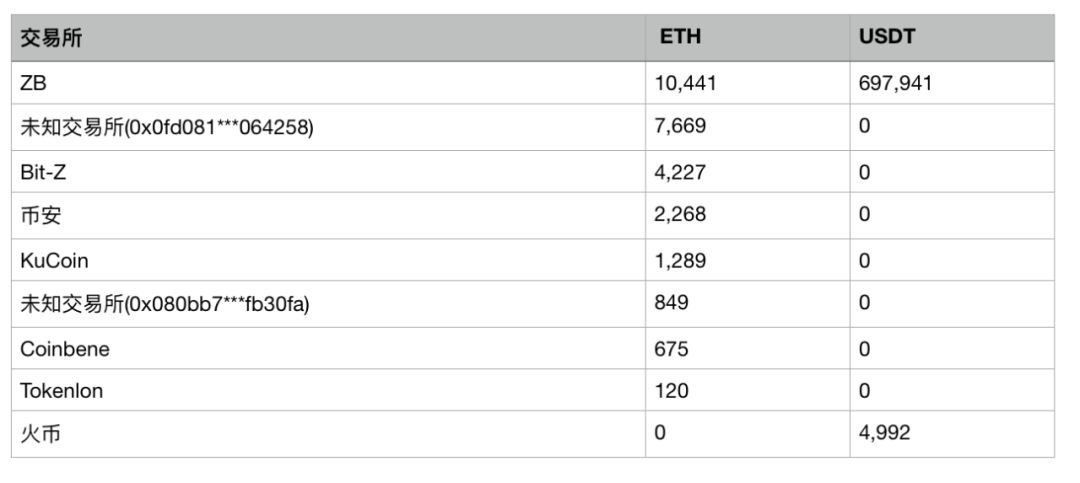Select the ZB exchange row name
1080x483 pixels.
click(34, 83)
